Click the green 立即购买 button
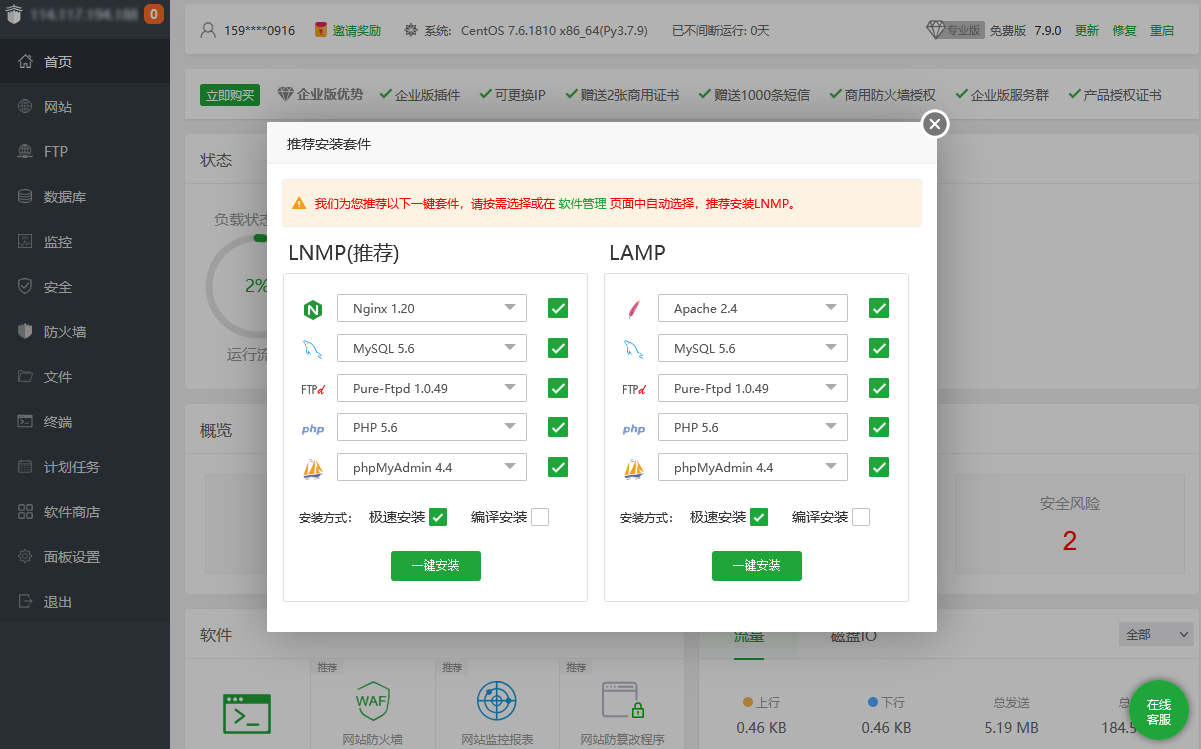Viewport: 1201px width, 749px height. (230, 95)
